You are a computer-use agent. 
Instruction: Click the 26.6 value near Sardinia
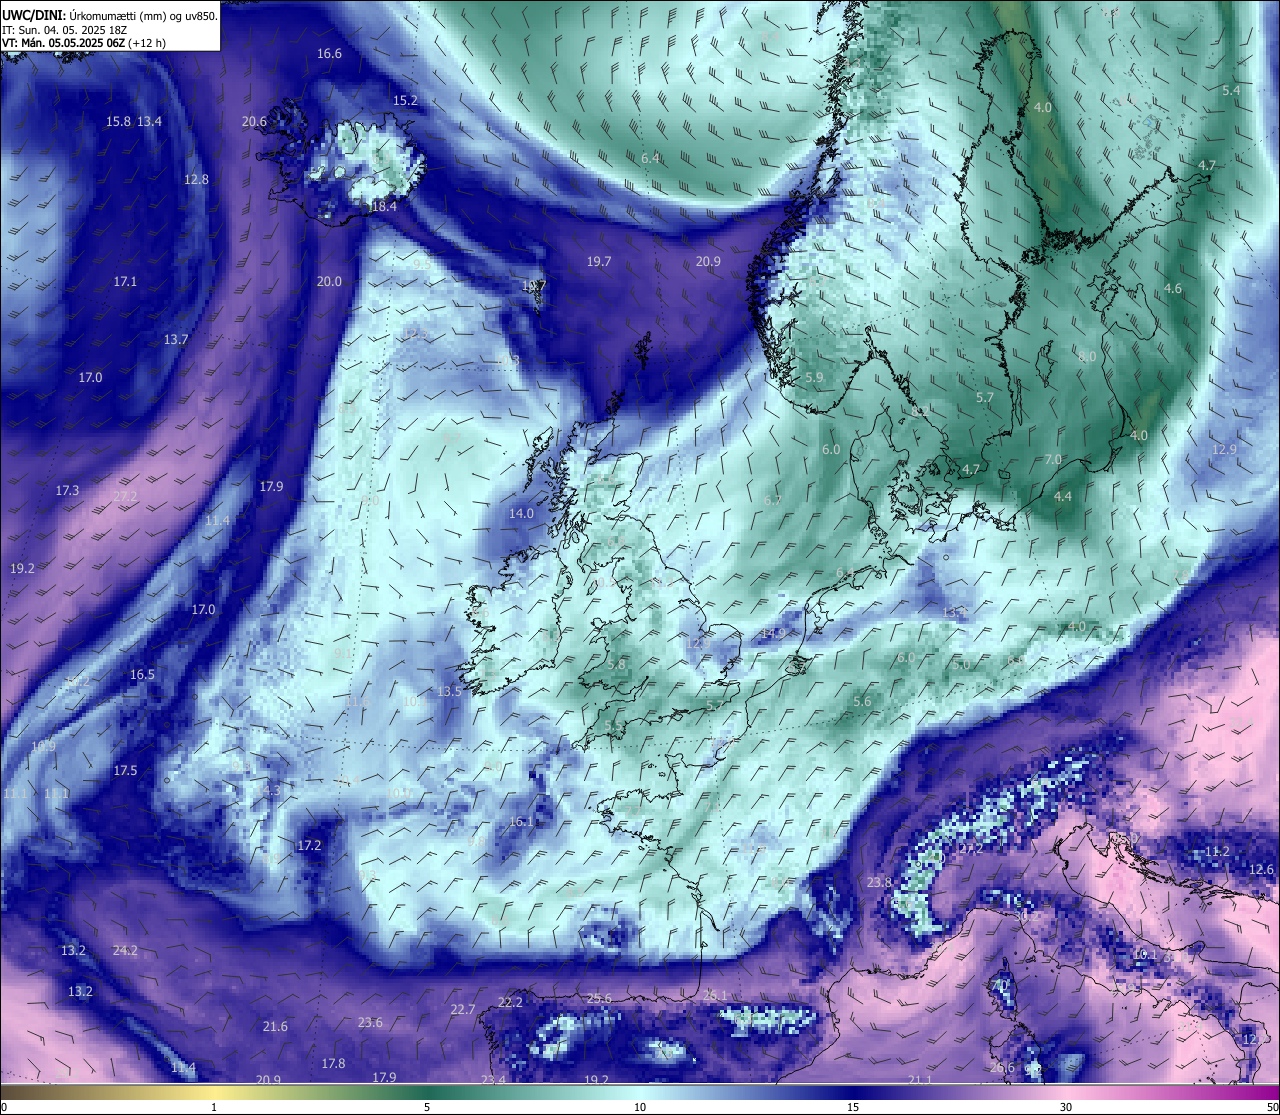pyautogui.click(x=1002, y=1068)
